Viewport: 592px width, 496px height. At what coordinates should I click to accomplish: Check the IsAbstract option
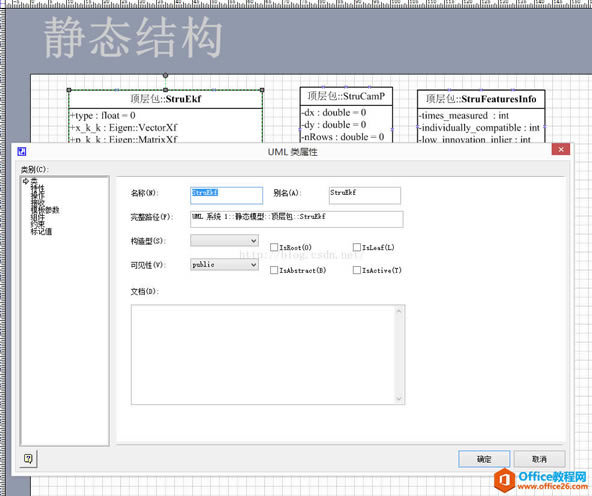pos(274,270)
